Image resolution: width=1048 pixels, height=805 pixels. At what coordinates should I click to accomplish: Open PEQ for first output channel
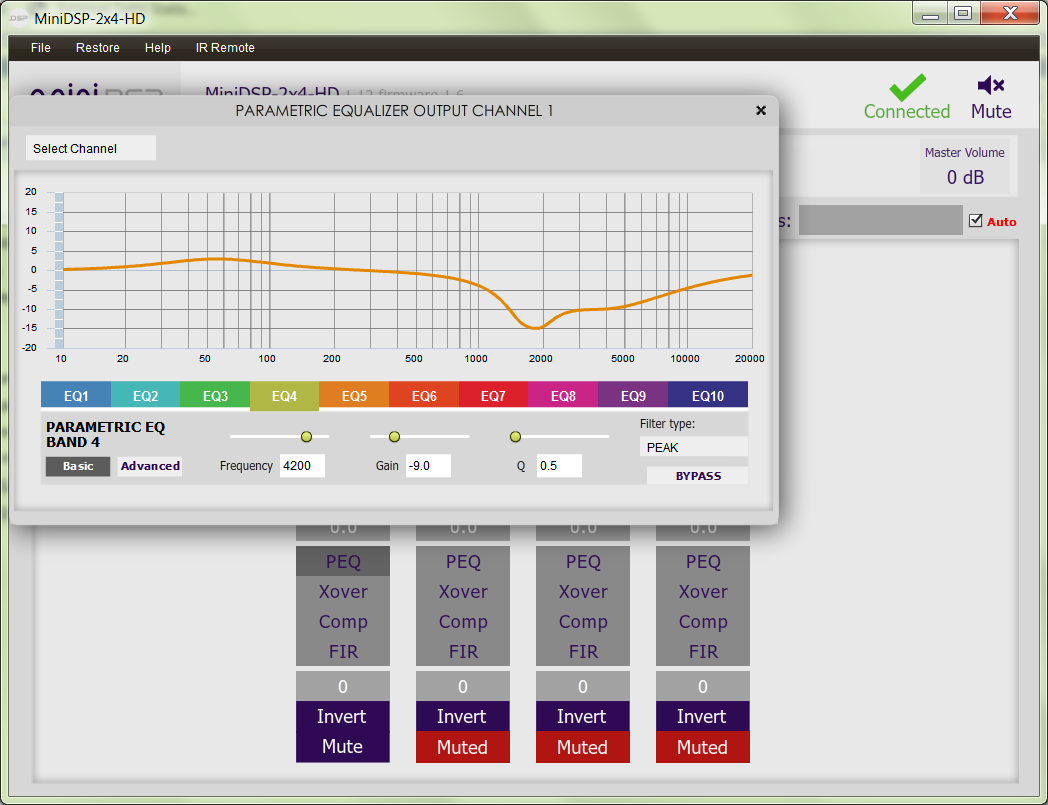tap(343, 562)
